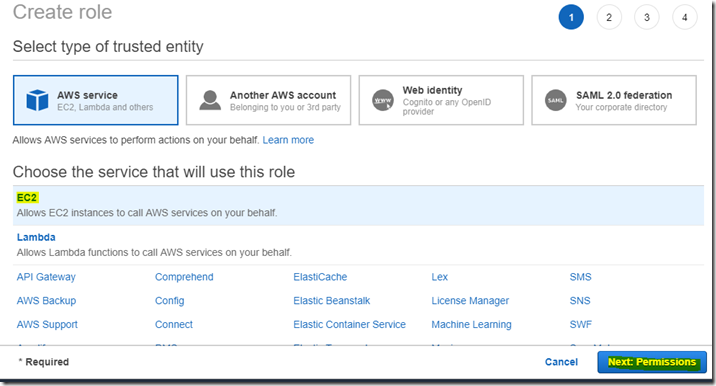Select the SWF service
The image size is (716, 386).
580,325
